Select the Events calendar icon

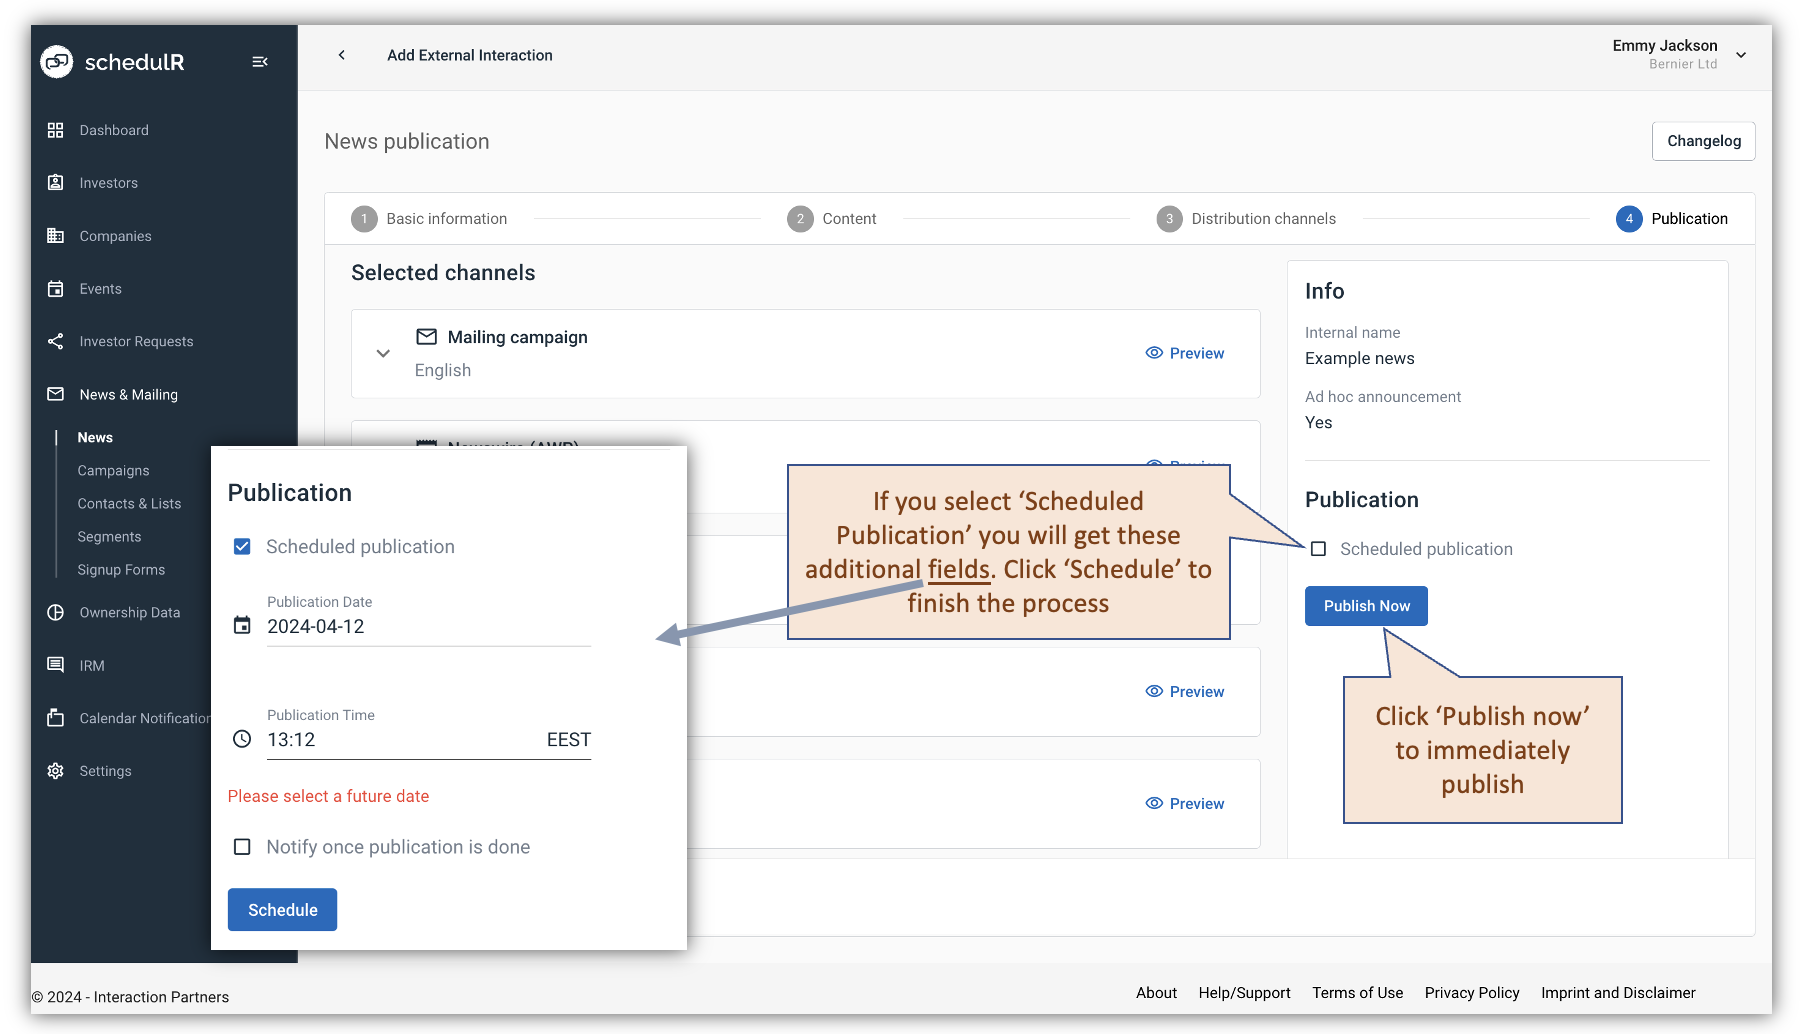pos(56,289)
